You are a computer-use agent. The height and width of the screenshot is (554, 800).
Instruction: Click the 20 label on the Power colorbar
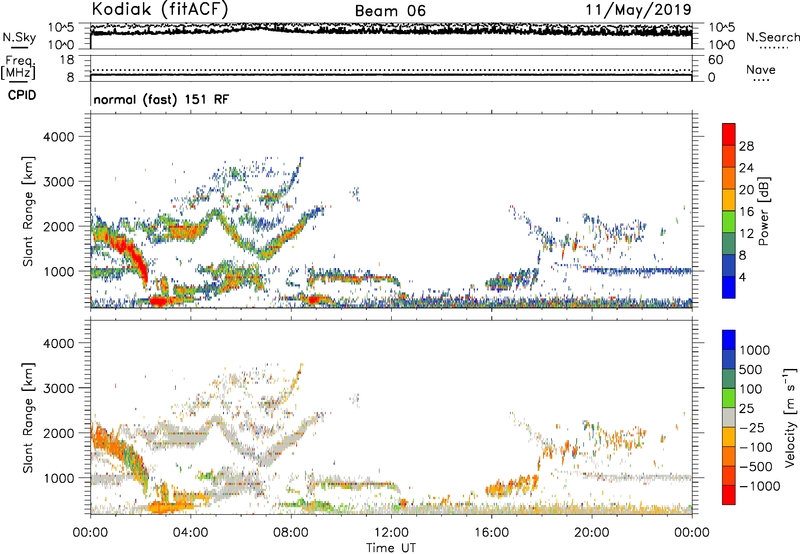click(x=746, y=190)
